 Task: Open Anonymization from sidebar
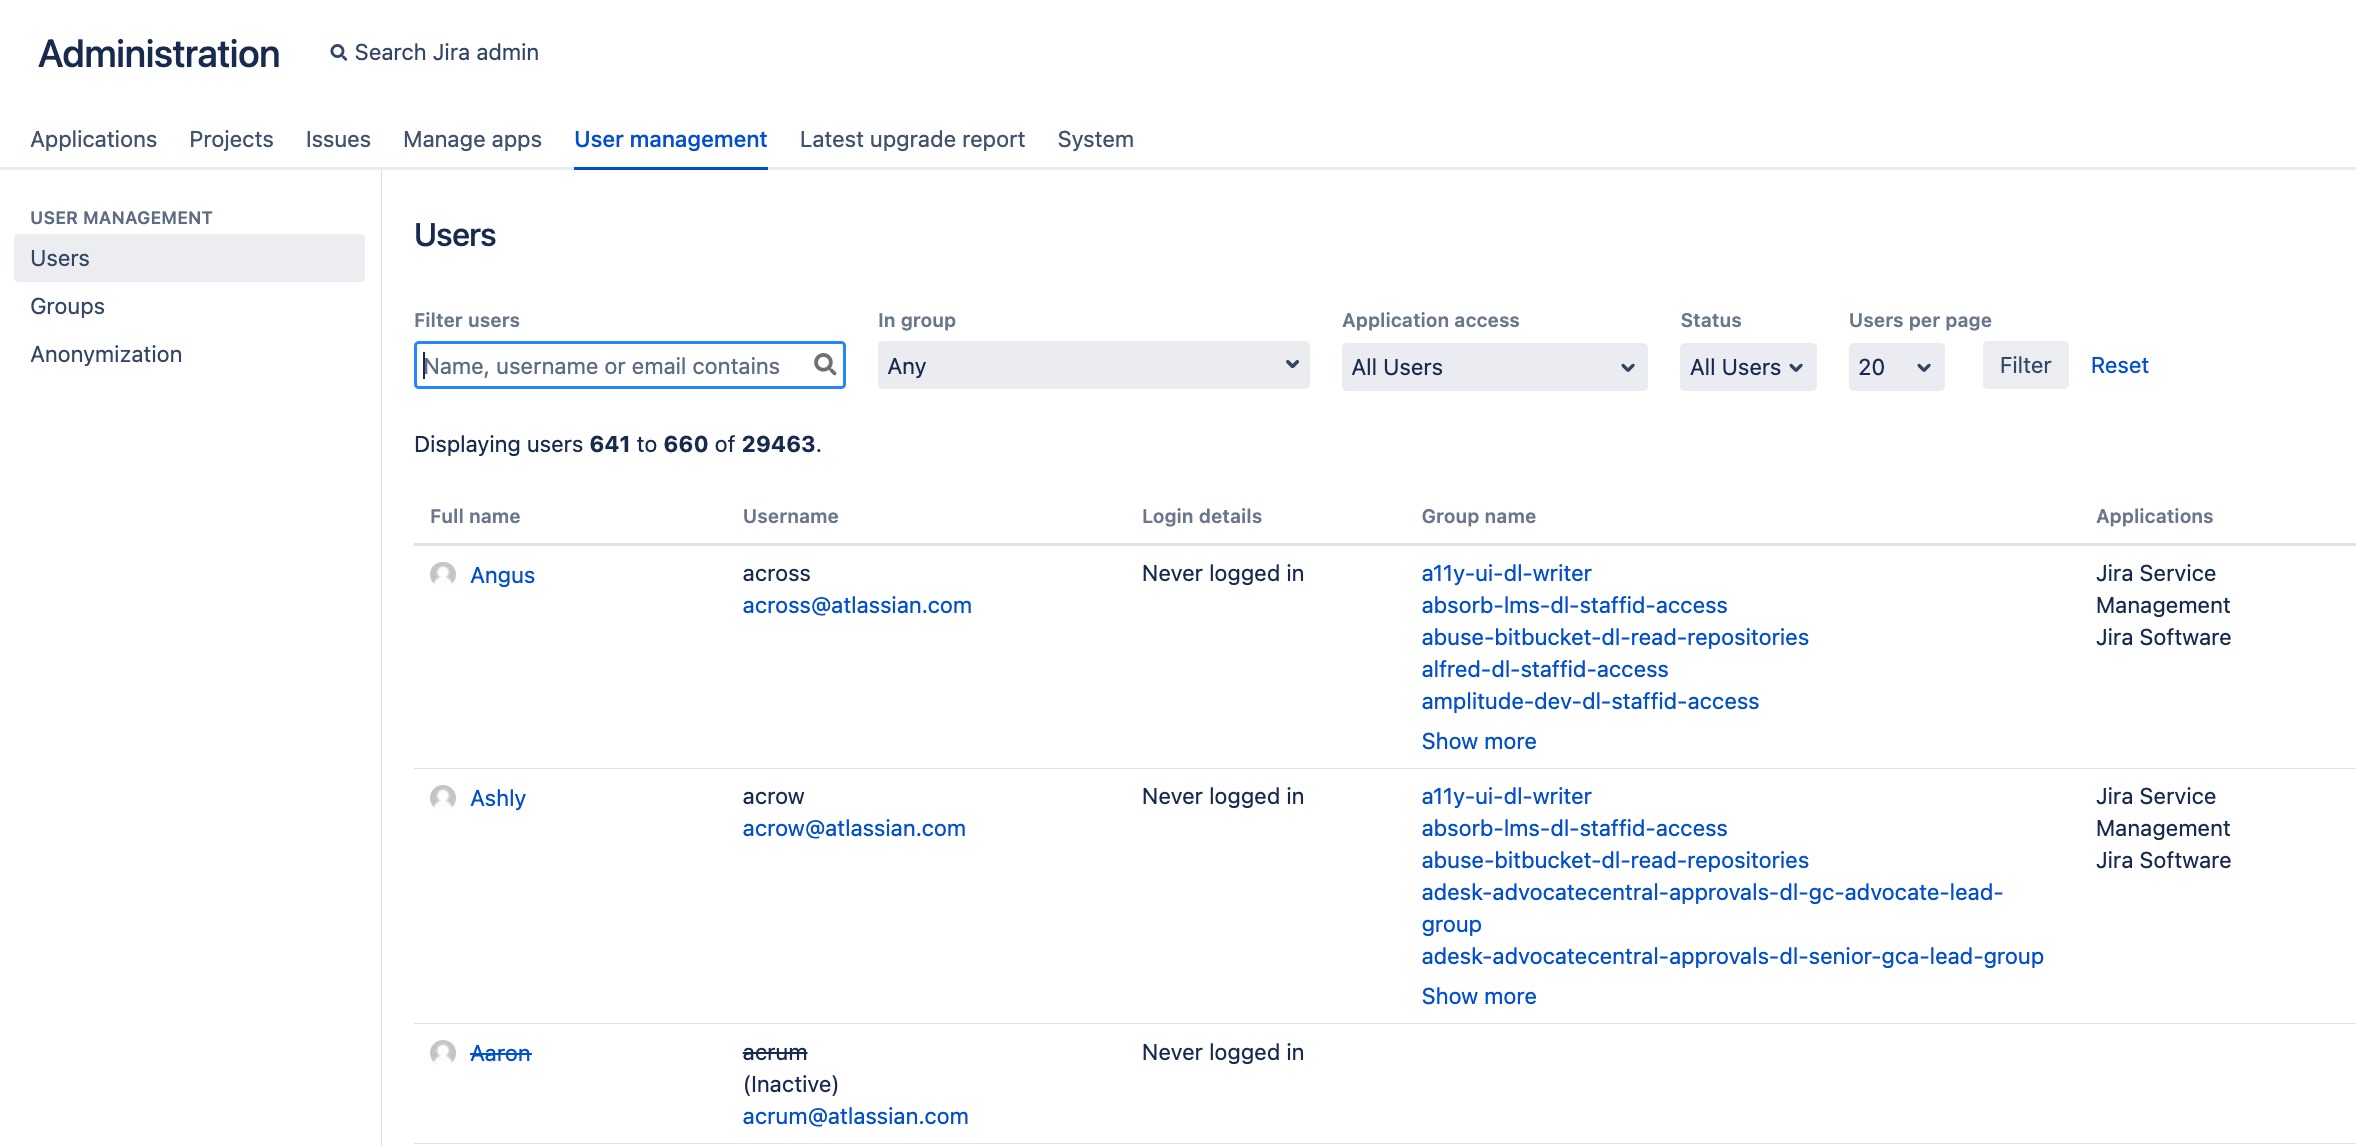(x=105, y=353)
